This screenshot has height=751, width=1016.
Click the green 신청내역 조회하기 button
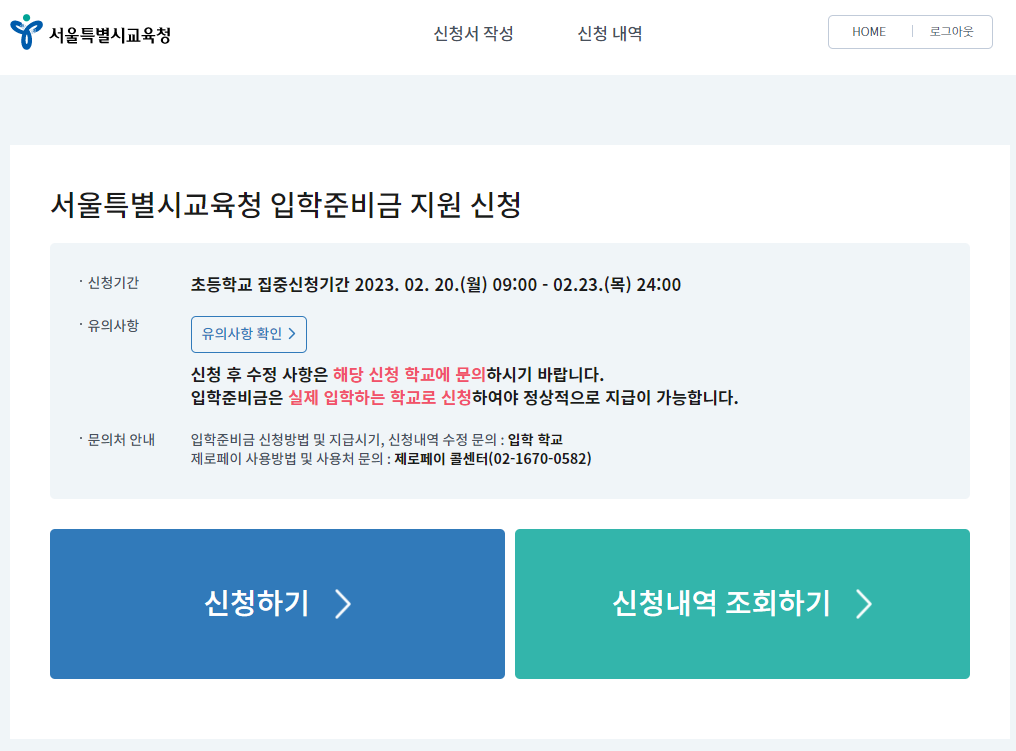[x=742, y=604]
